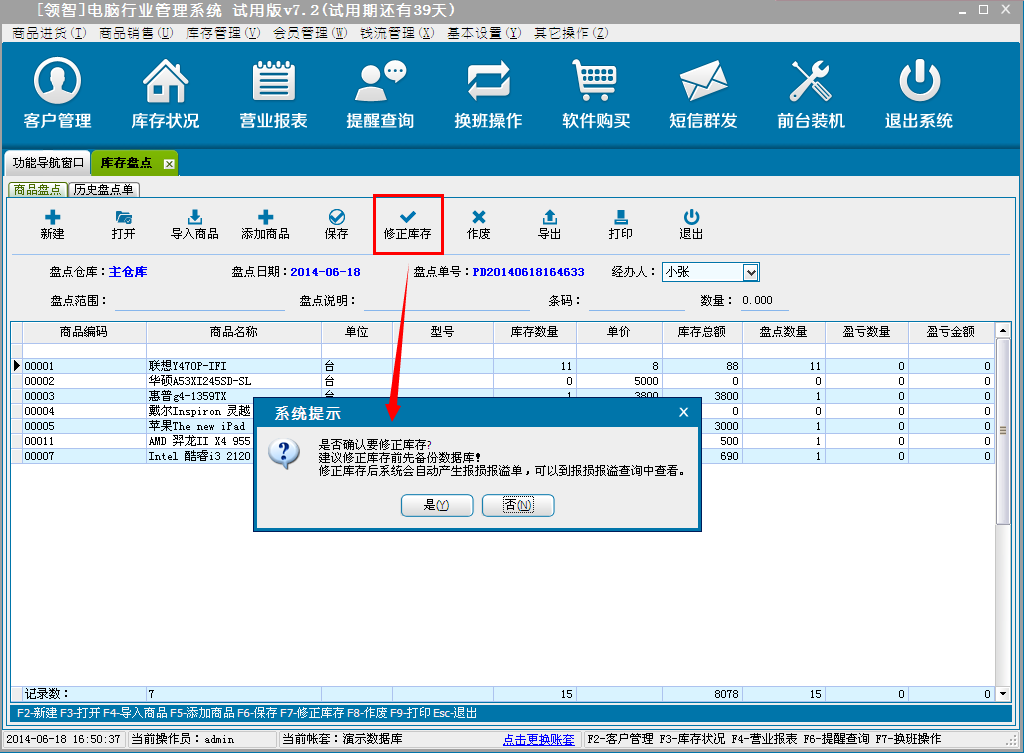This screenshot has height=753, width=1024.
Task: Confirm with 是(Y) button in dialog
Action: [x=436, y=506]
